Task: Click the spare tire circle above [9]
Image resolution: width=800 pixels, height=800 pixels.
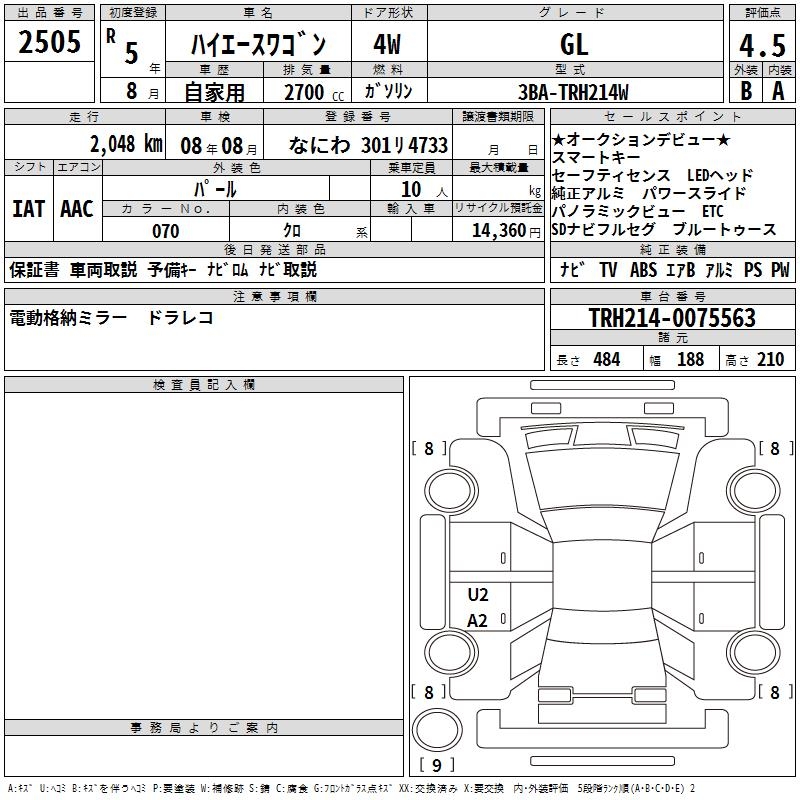Action: tap(437, 730)
